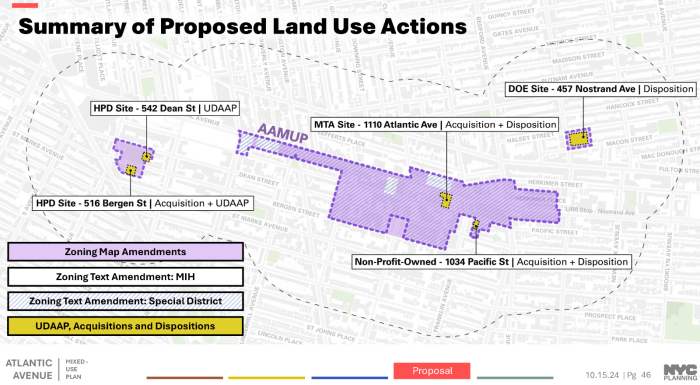Click the yellow 1034 Pacific St parcel
Viewport: 700px width, 385px height.
click(476, 224)
